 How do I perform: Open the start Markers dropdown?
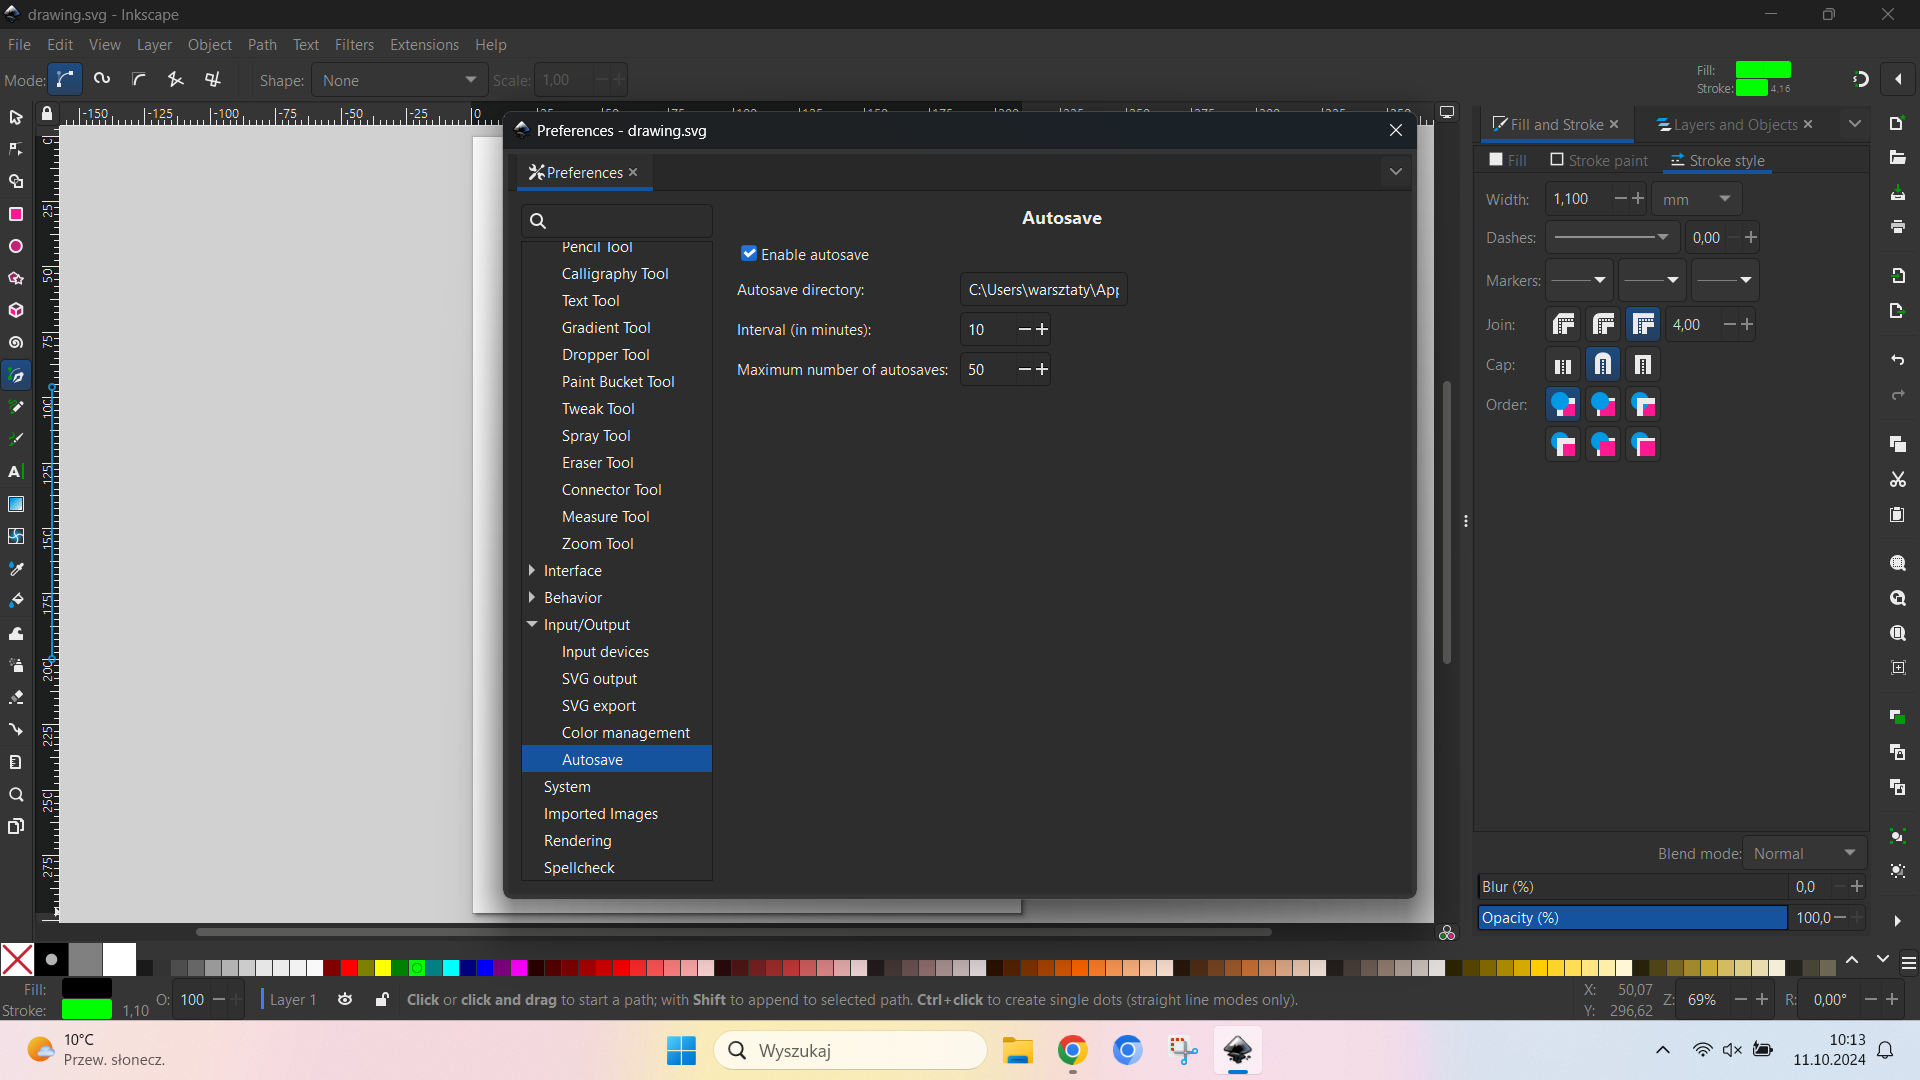(x=1580, y=280)
